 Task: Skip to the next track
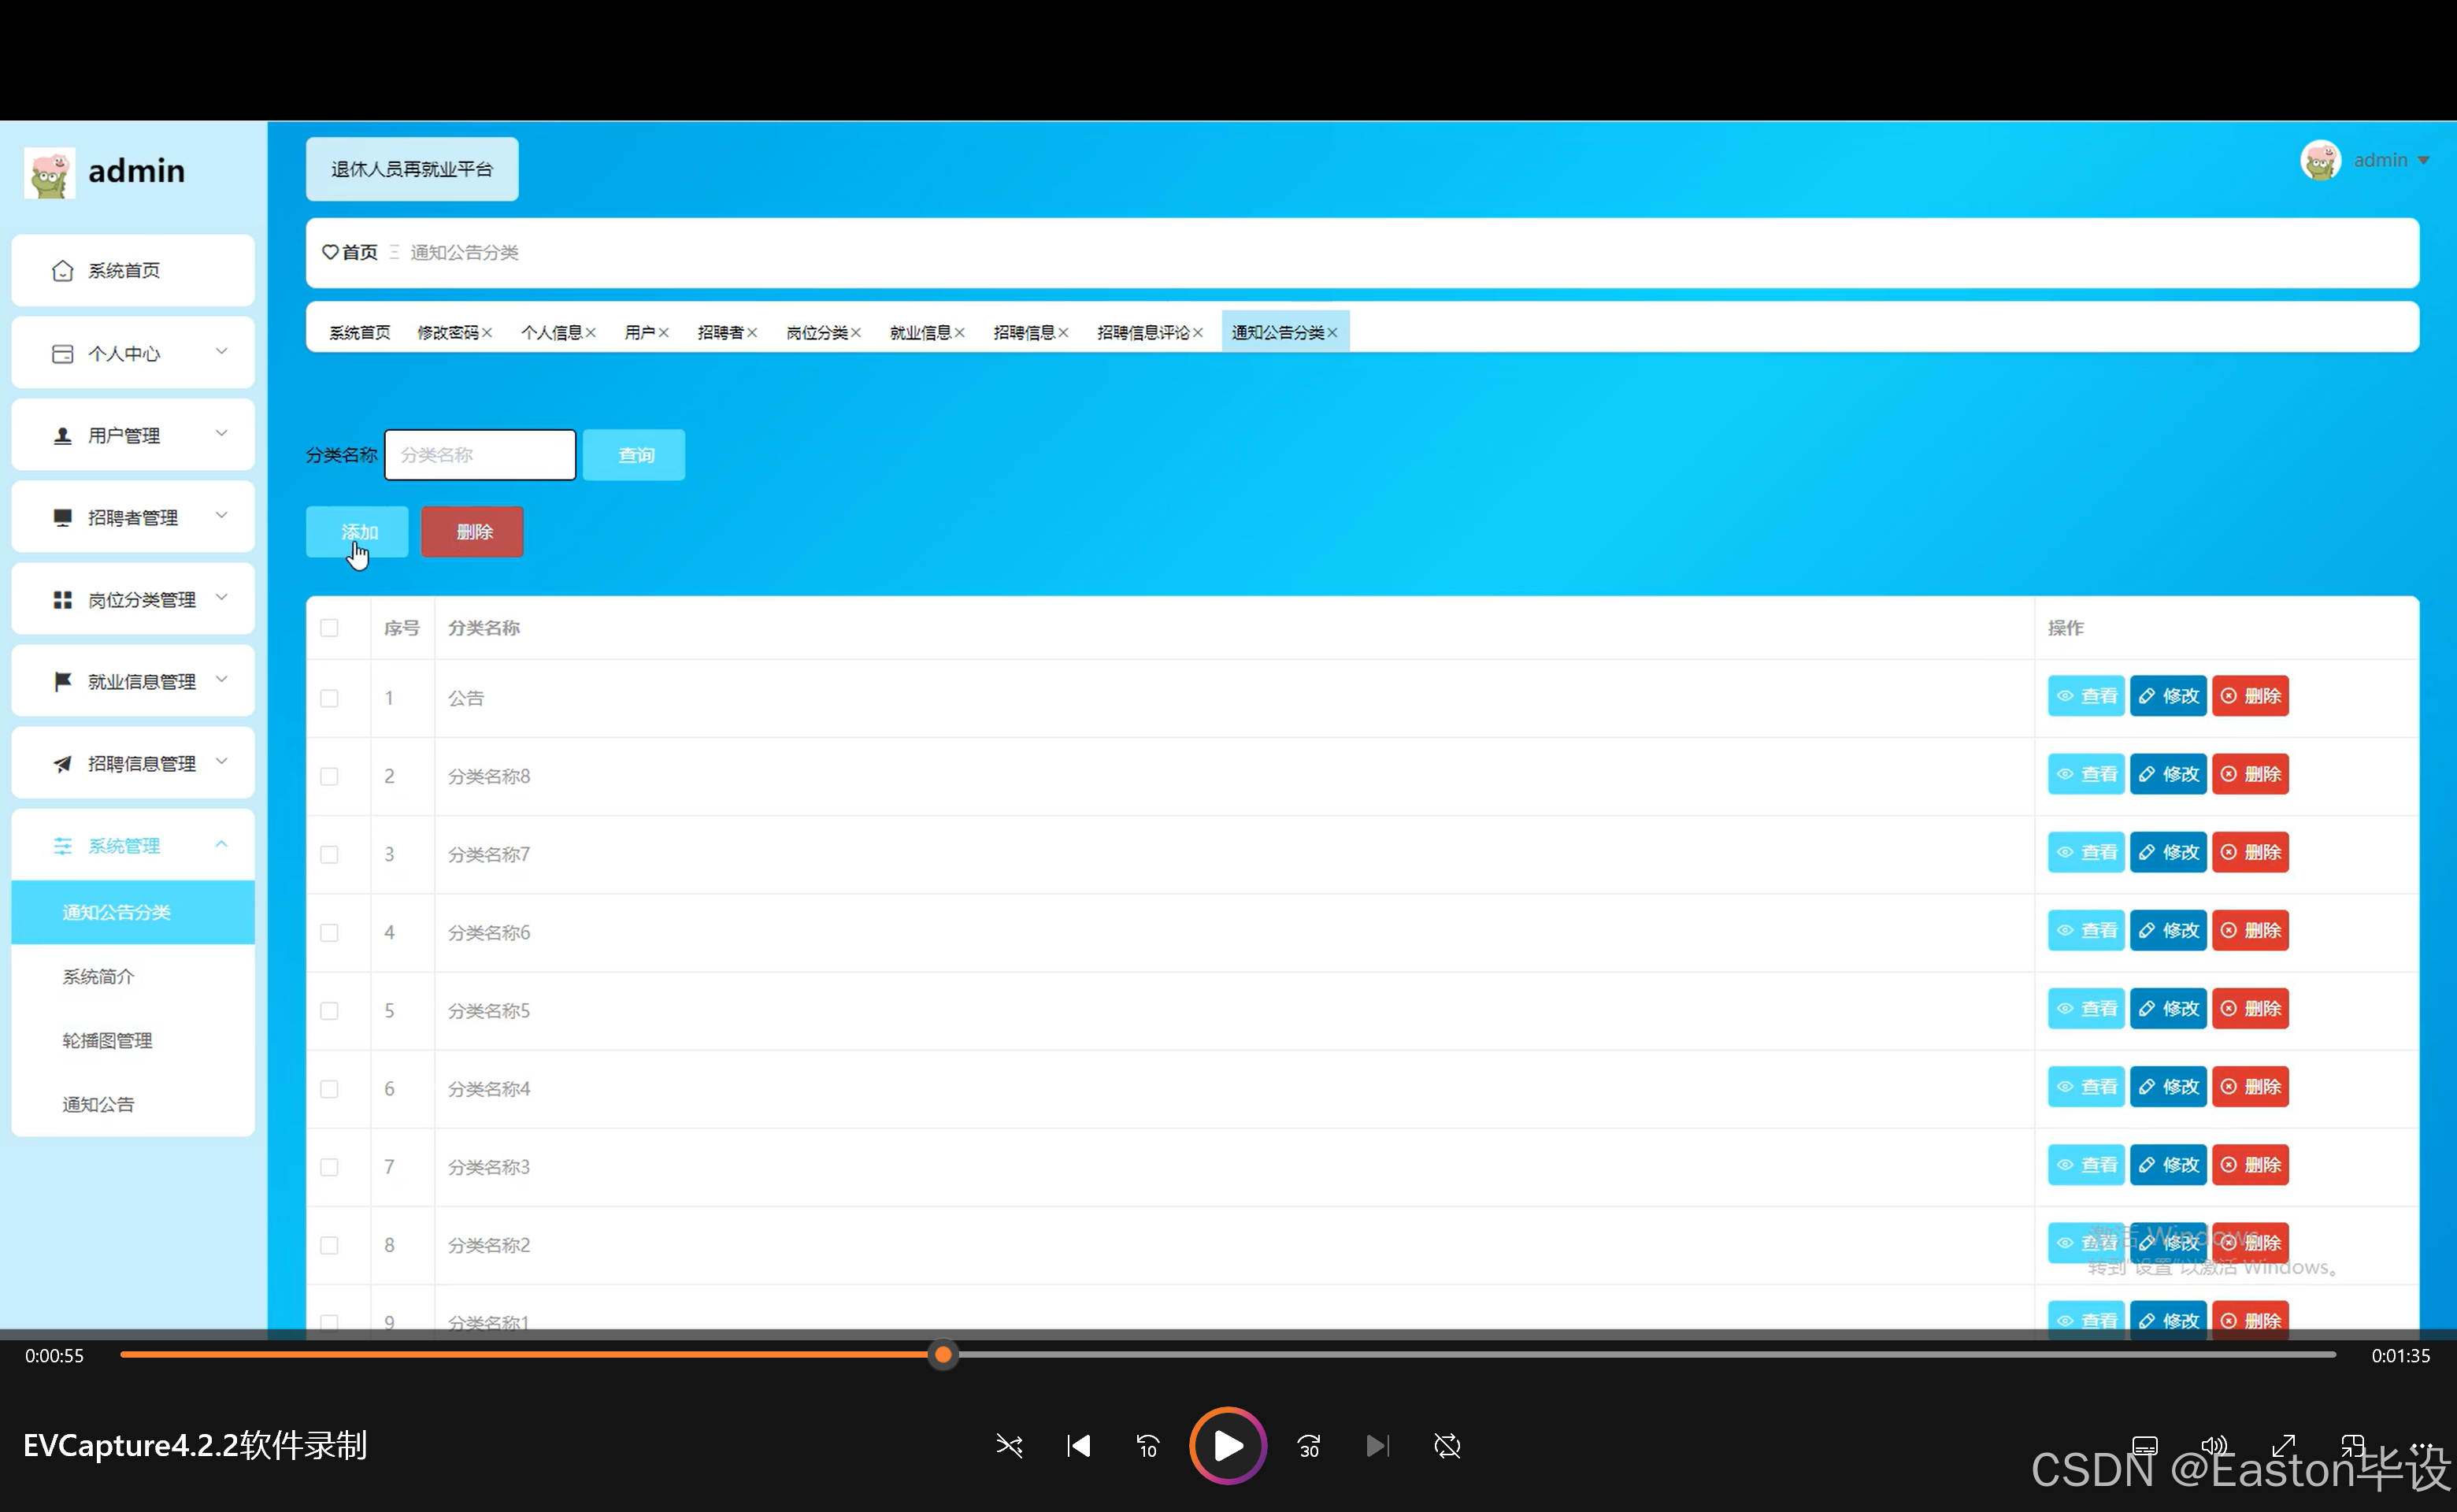[1378, 1446]
